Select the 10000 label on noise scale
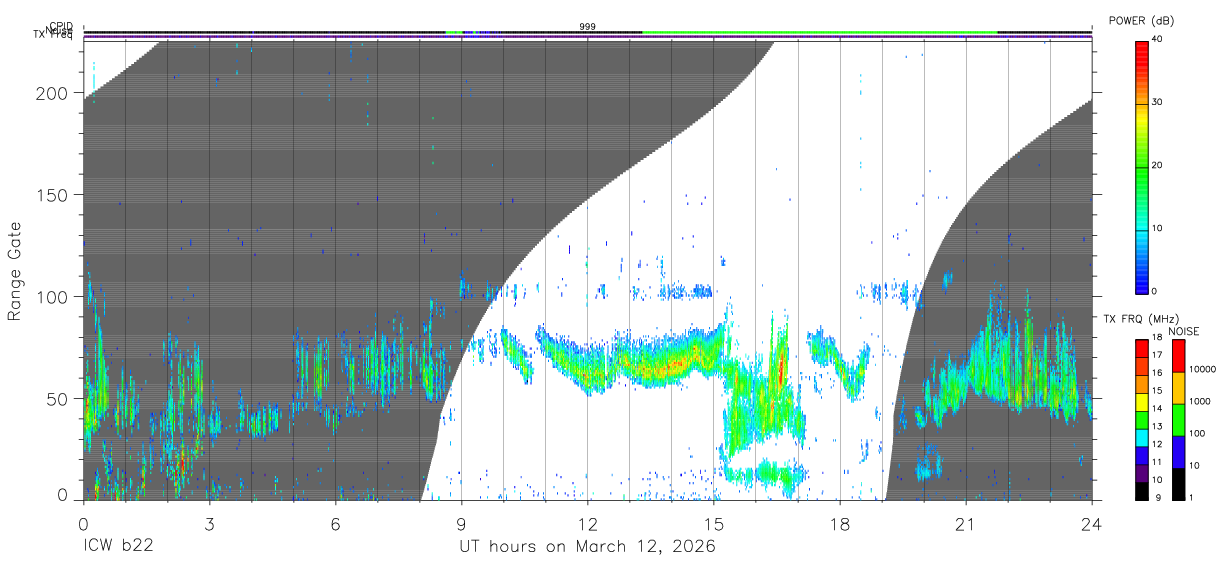1228x567 pixels. tap(1202, 369)
